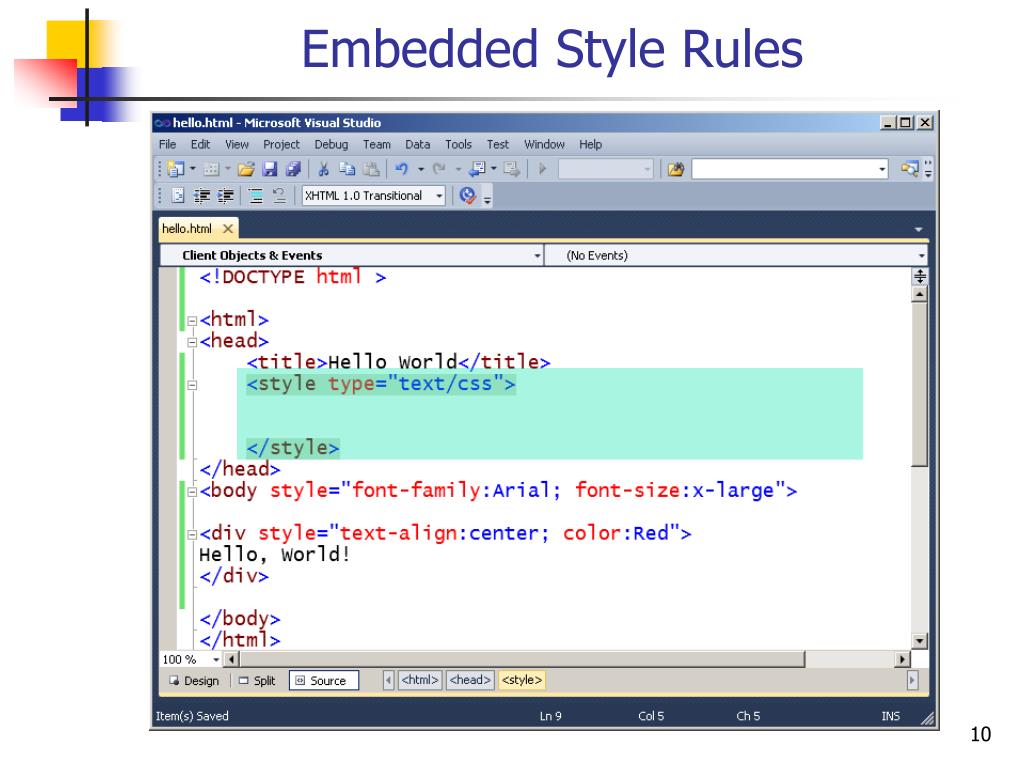1024x768 pixels.
Task: Open the 100 % zoom dropdown
Action: pos(216,660)
